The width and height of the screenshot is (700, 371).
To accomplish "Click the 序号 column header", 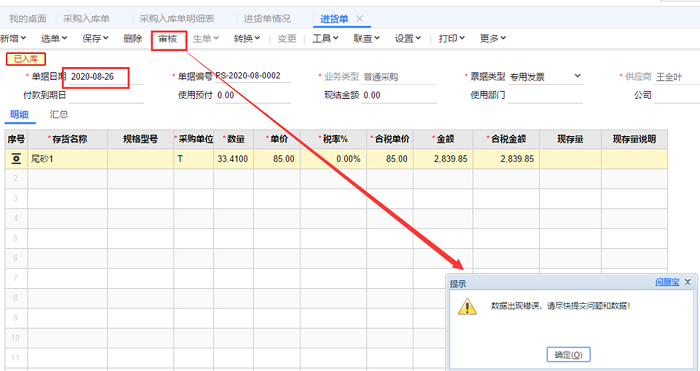I will [16, 139].
